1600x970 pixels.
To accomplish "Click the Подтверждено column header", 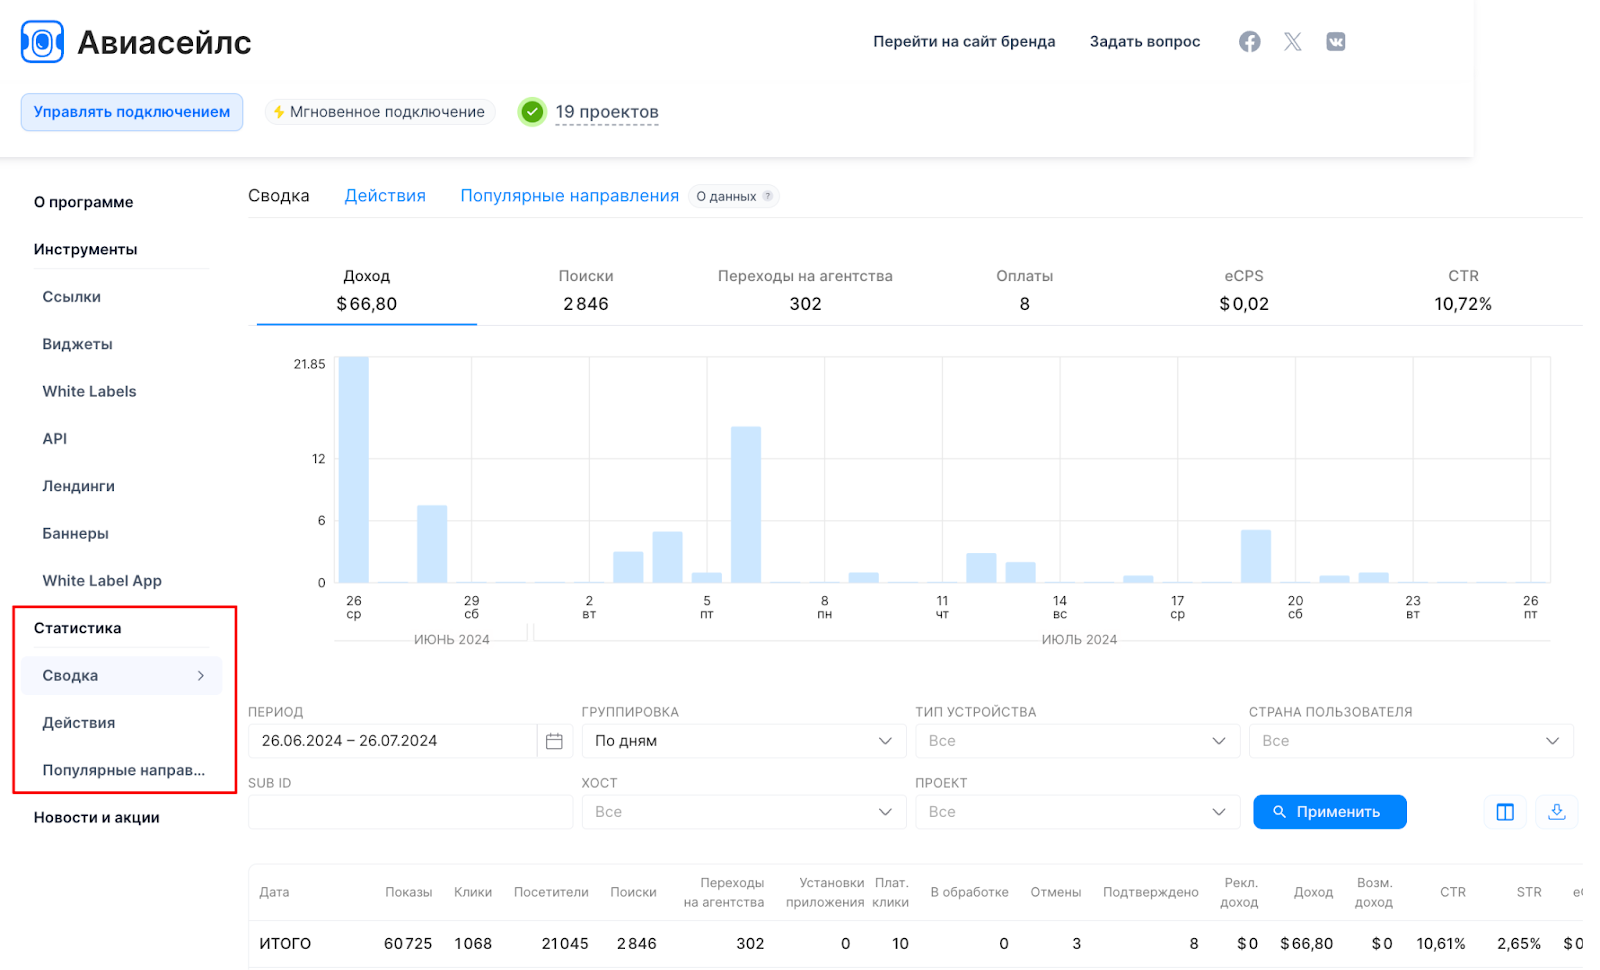I will pyautogui.click(x=1151, y=892).
